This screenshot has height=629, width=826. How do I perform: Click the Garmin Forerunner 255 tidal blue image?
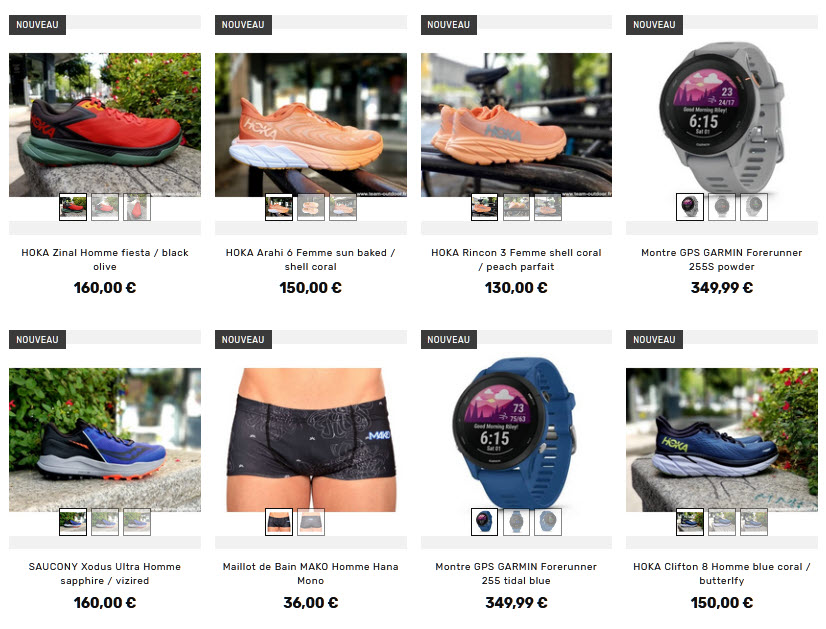click(515, 433)
